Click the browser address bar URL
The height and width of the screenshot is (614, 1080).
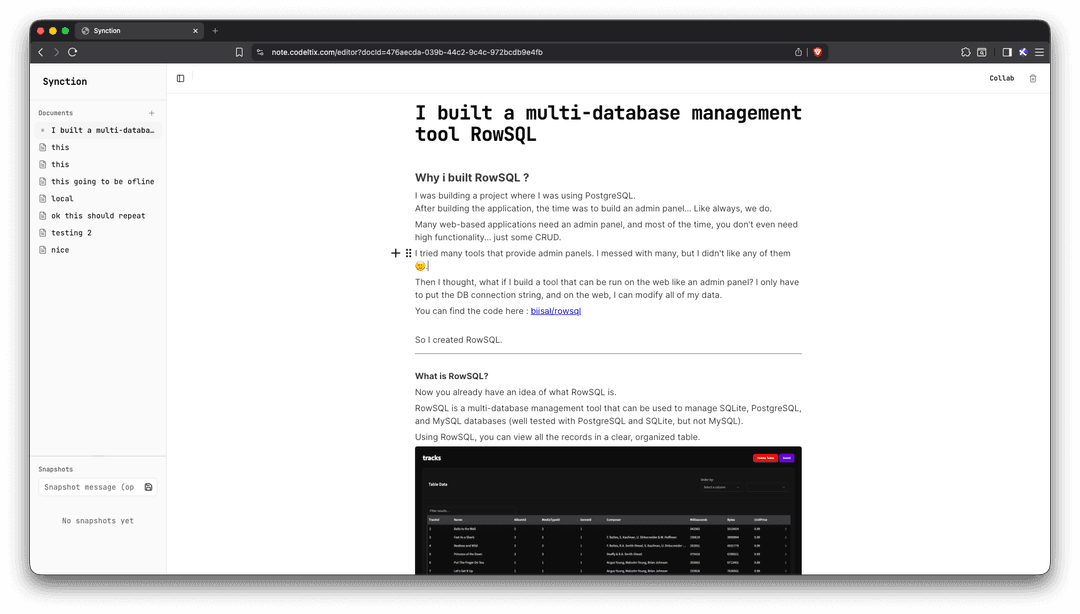pos(407,52)
